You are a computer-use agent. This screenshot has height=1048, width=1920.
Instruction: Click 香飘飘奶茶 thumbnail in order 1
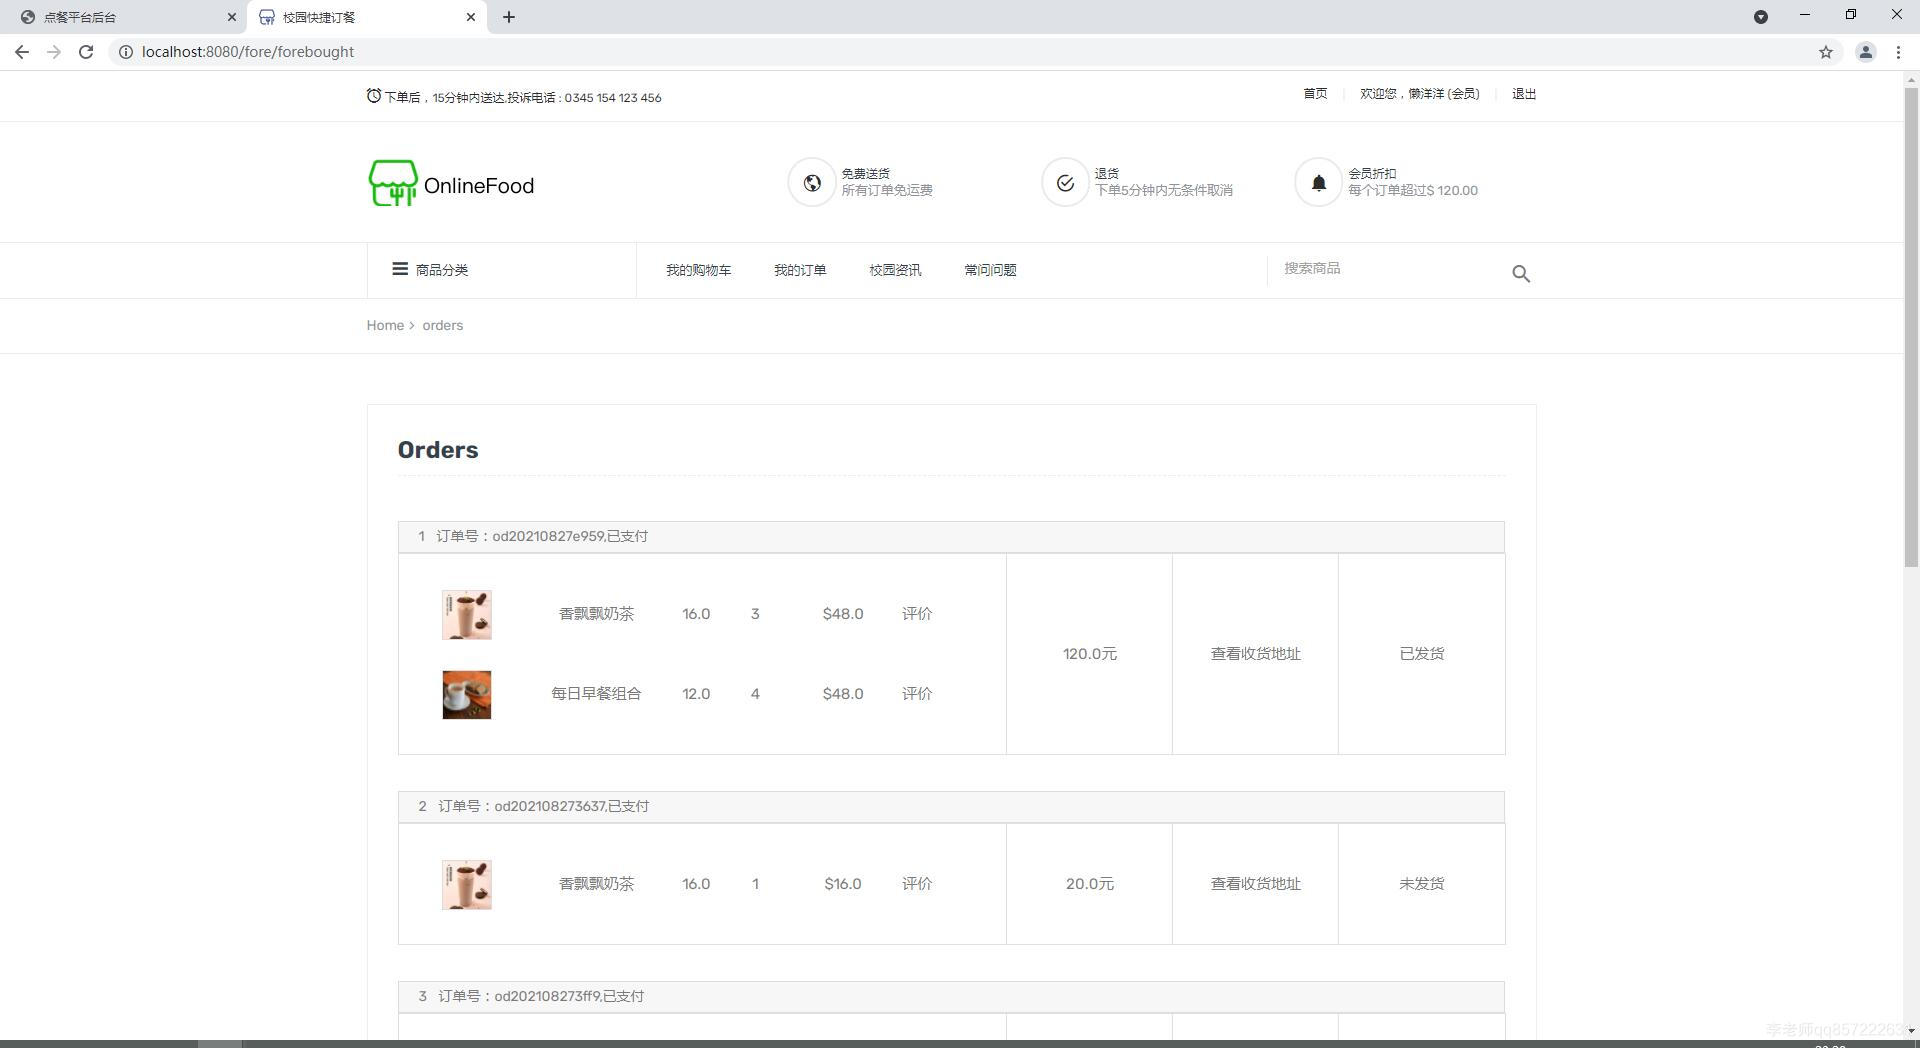pos(467,615)
